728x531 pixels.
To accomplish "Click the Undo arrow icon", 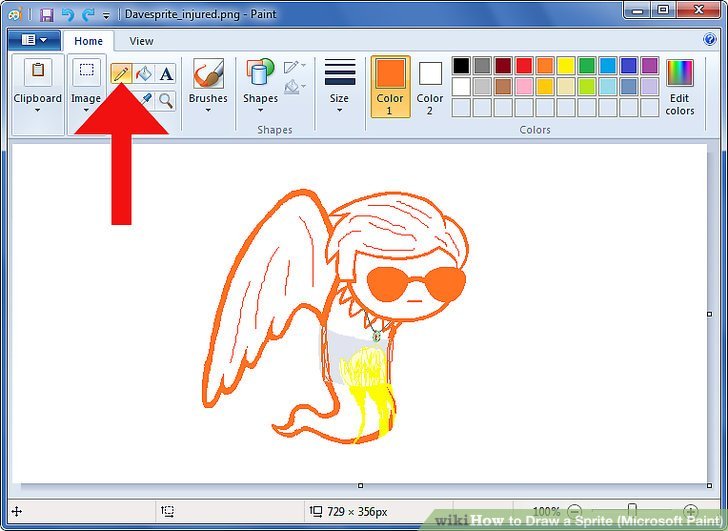I will 68,15.
